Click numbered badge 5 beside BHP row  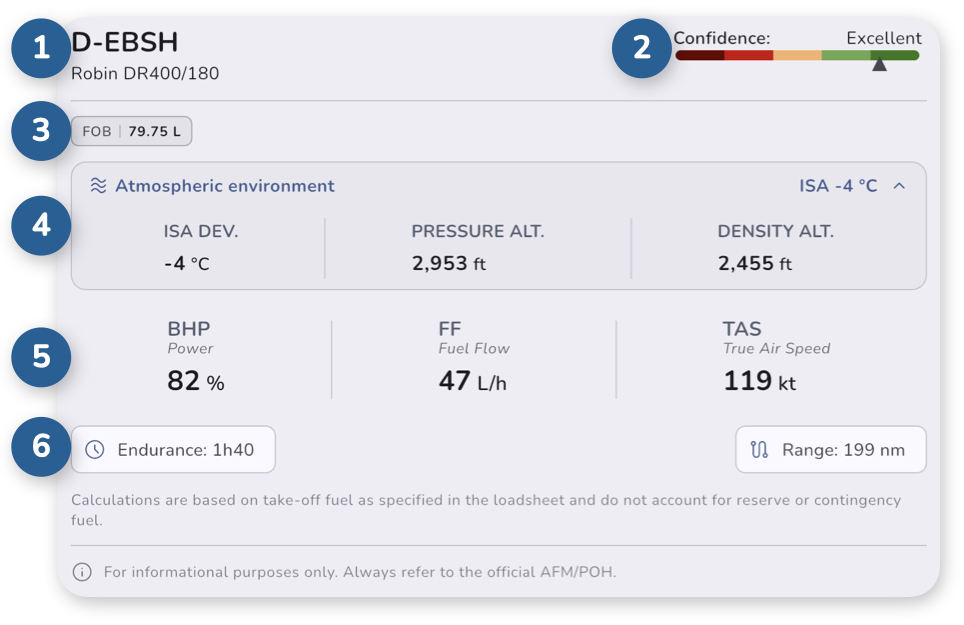[x=41, y=357]
